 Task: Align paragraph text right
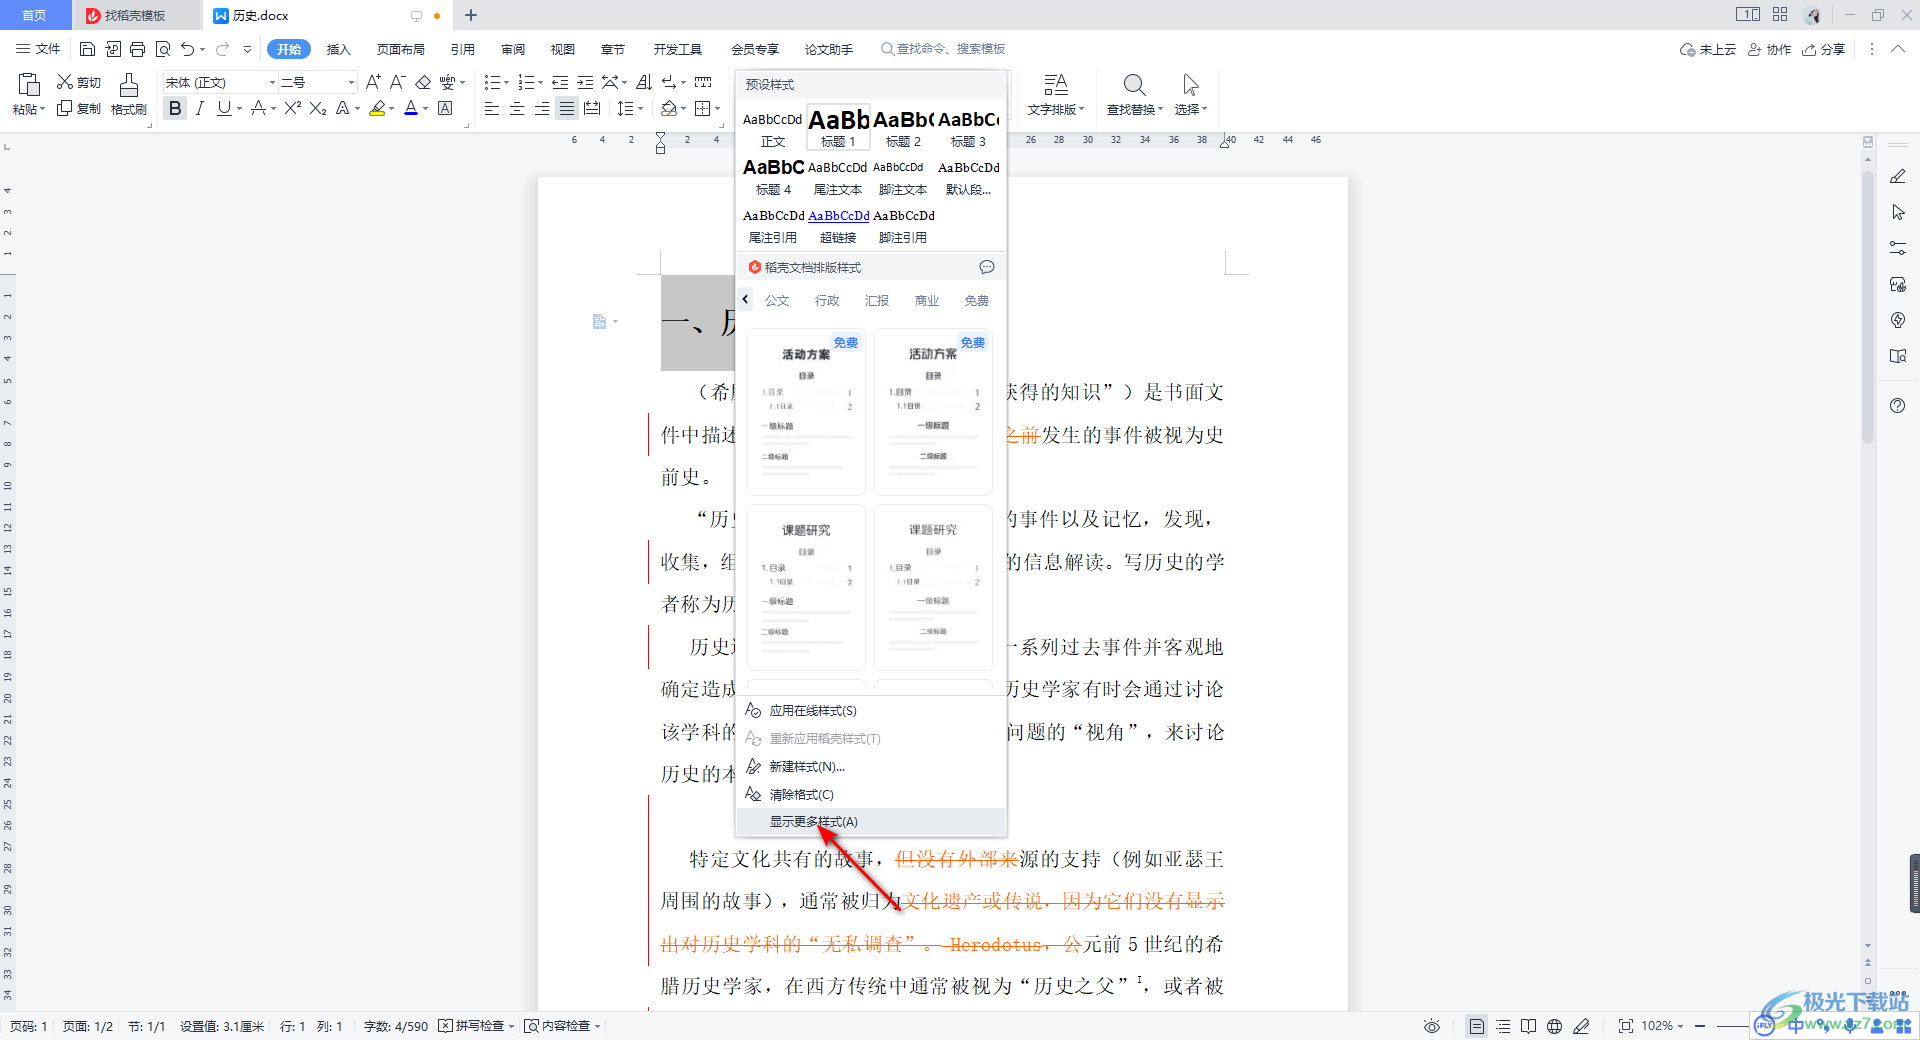pos(542,108)
